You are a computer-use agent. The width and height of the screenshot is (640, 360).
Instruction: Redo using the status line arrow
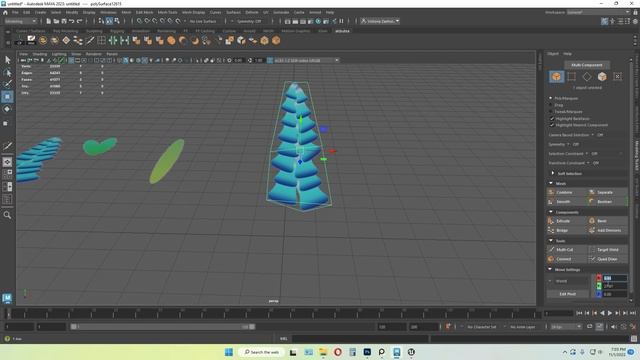point(79,21)
